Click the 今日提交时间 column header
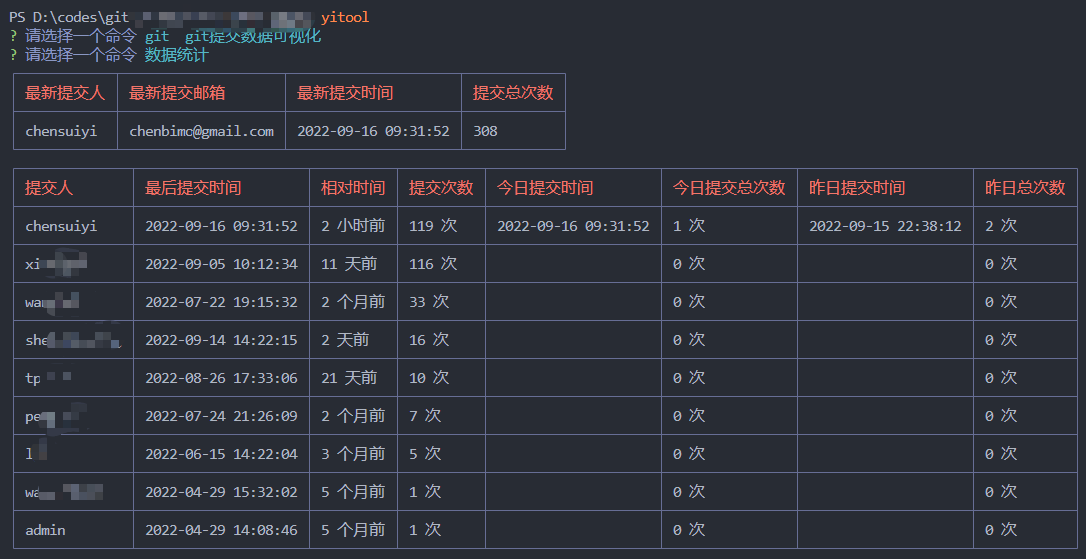The height and width of the screenshot is (559, 1086). point(545,188)
